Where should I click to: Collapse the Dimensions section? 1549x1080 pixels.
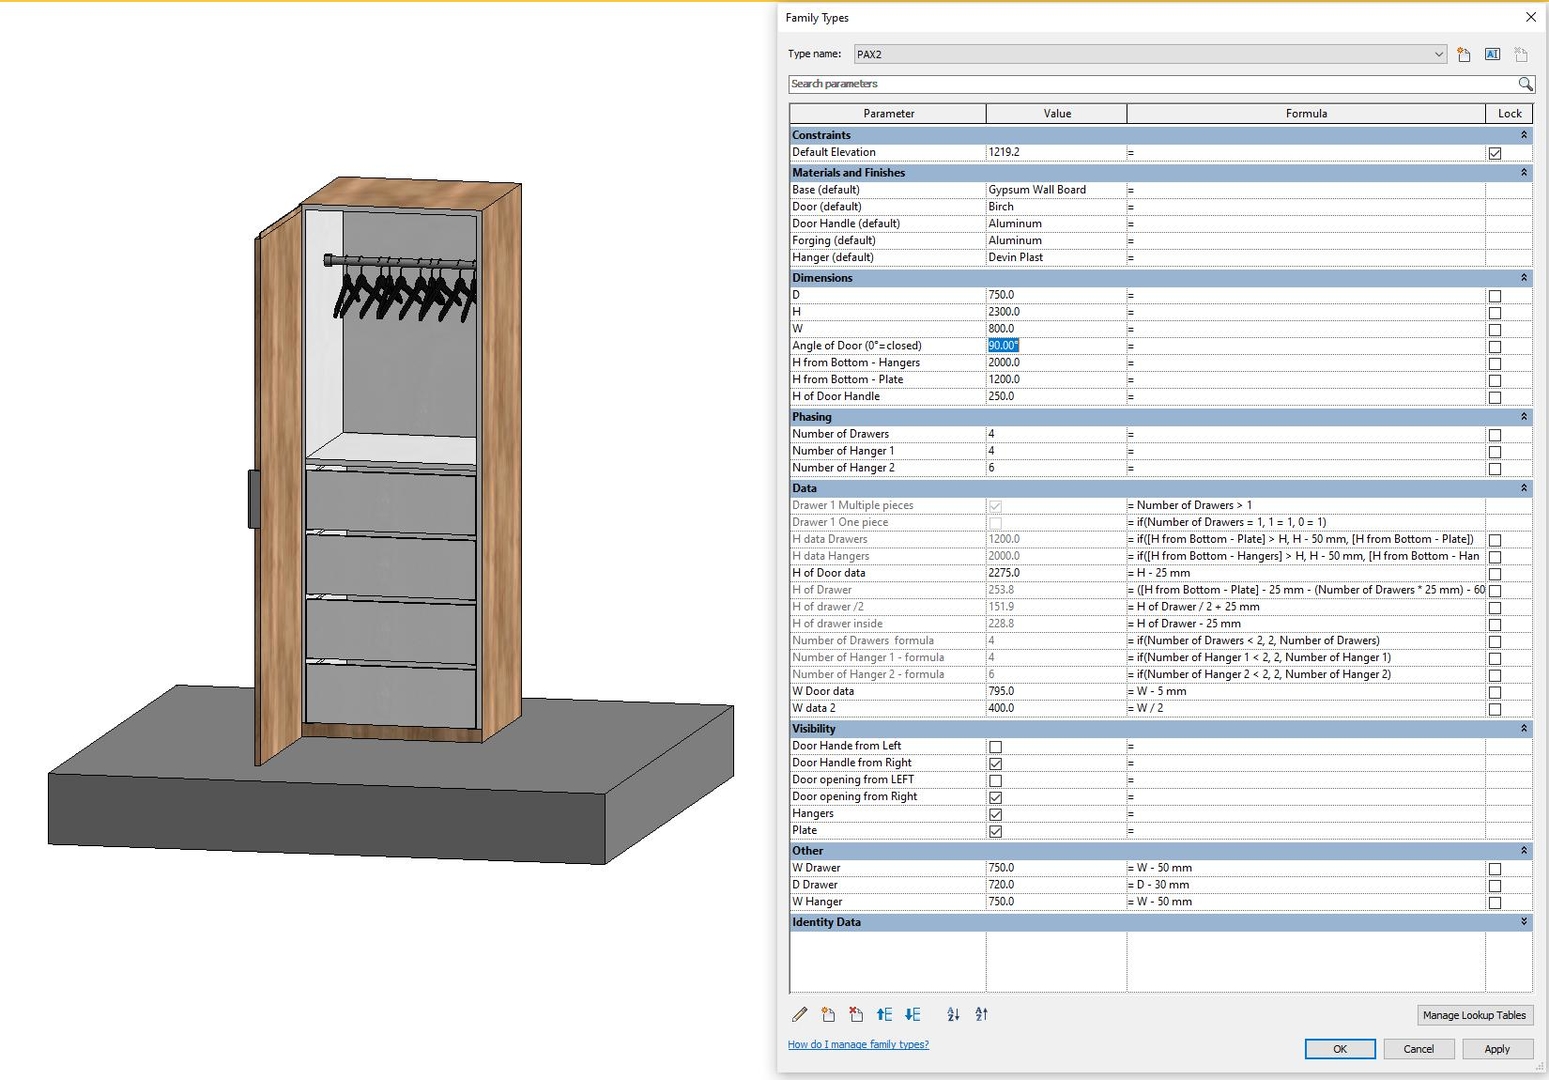tap(1523, 278)
